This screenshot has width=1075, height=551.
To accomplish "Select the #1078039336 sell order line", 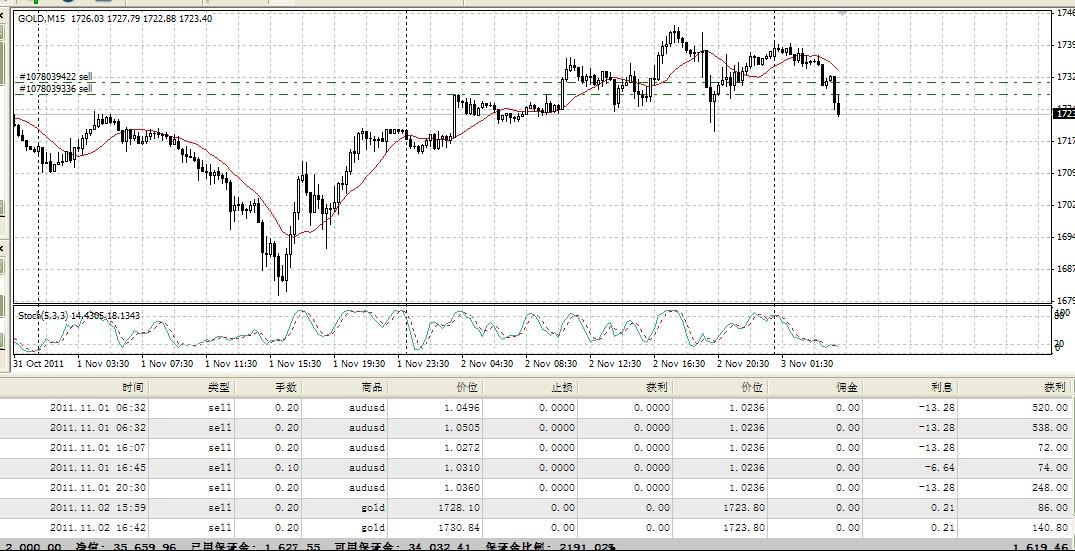I will tap(56, 89).
